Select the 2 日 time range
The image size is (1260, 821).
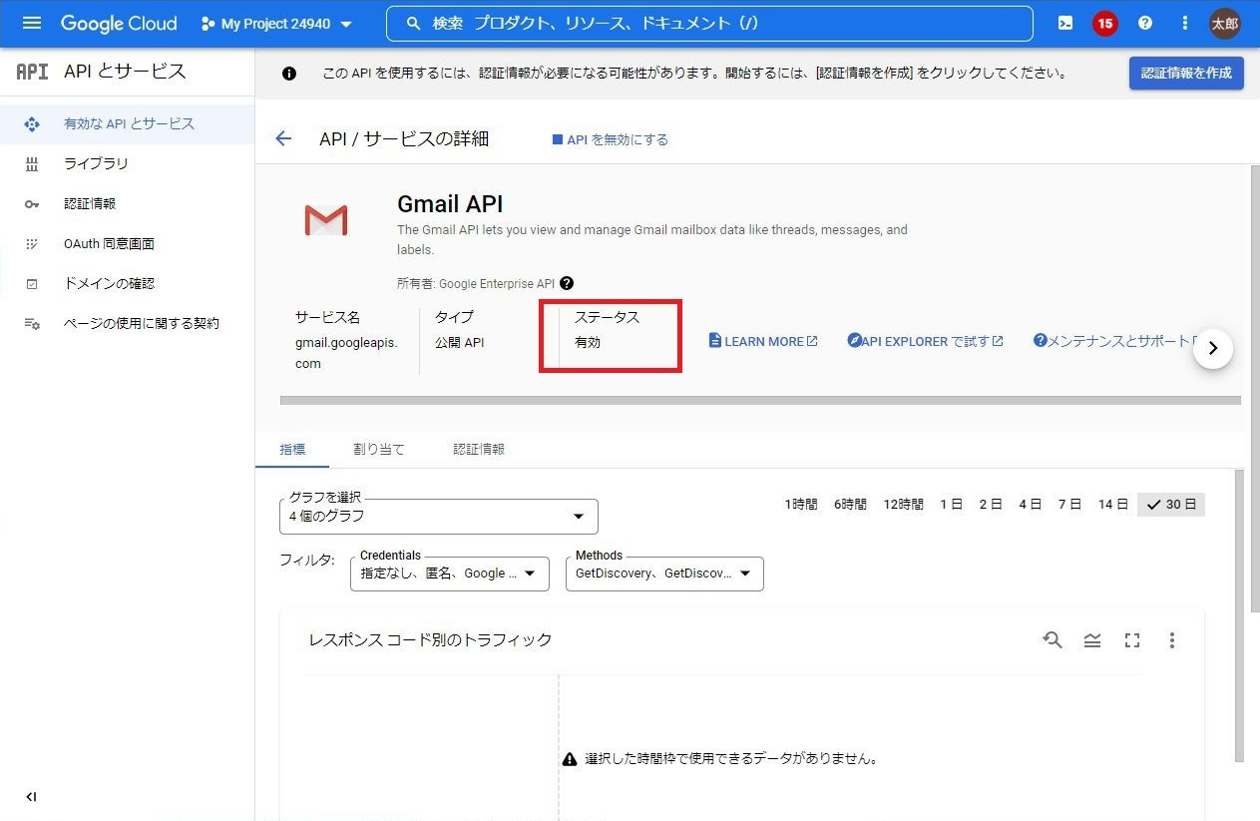pos(990,505)
